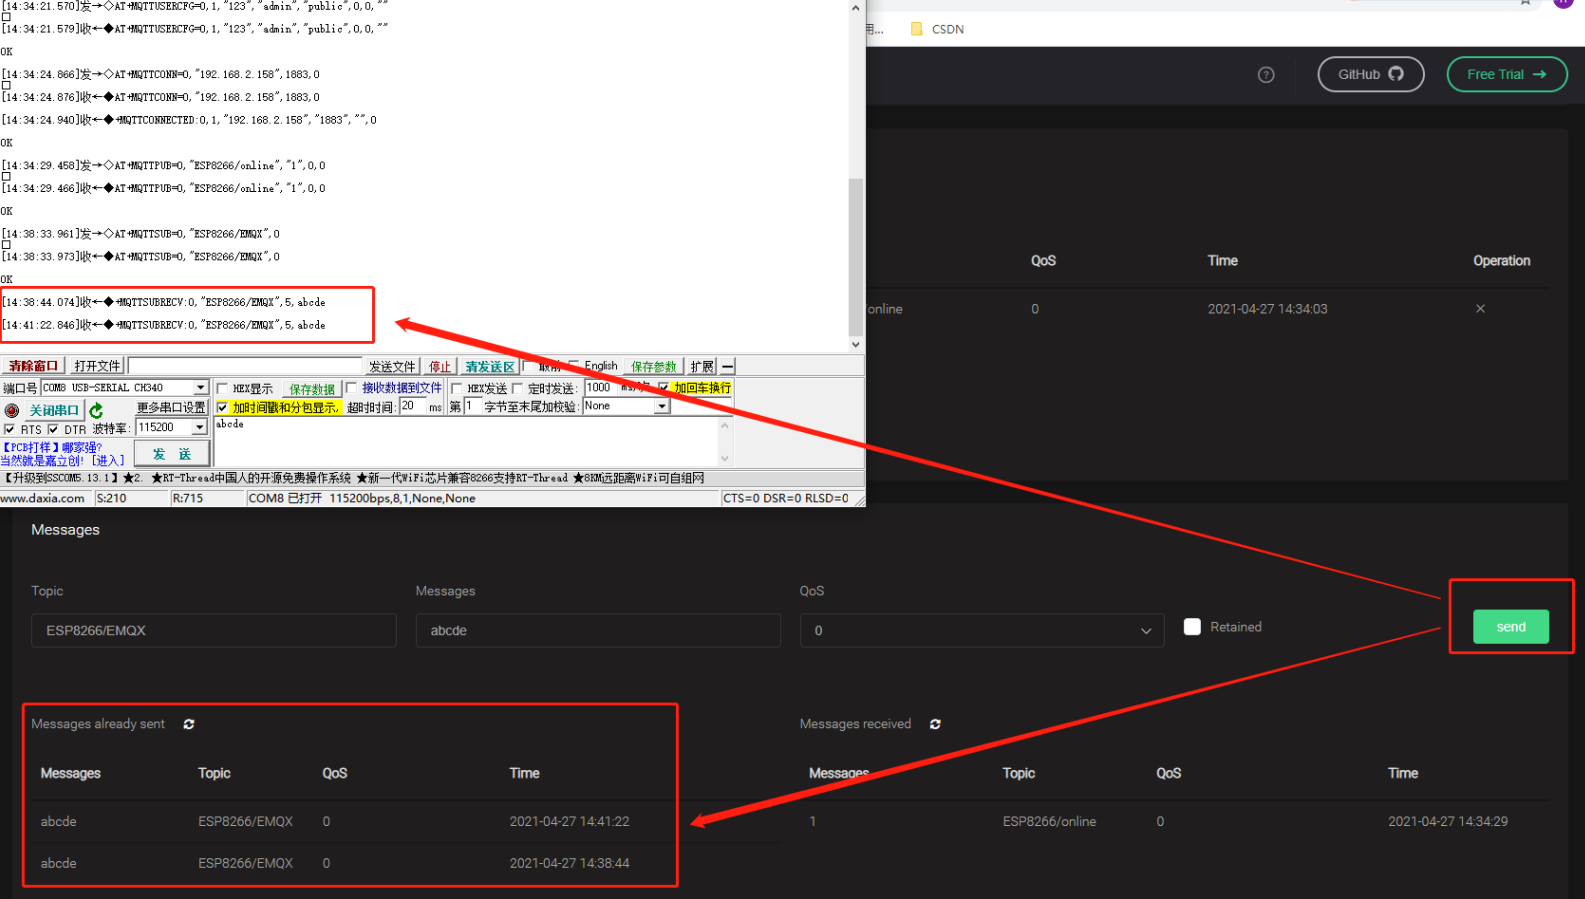The width and height of the screenshot is (1585, 899).
Task: Click the red serial port status indicator icon
Action: tap(12, 410)
